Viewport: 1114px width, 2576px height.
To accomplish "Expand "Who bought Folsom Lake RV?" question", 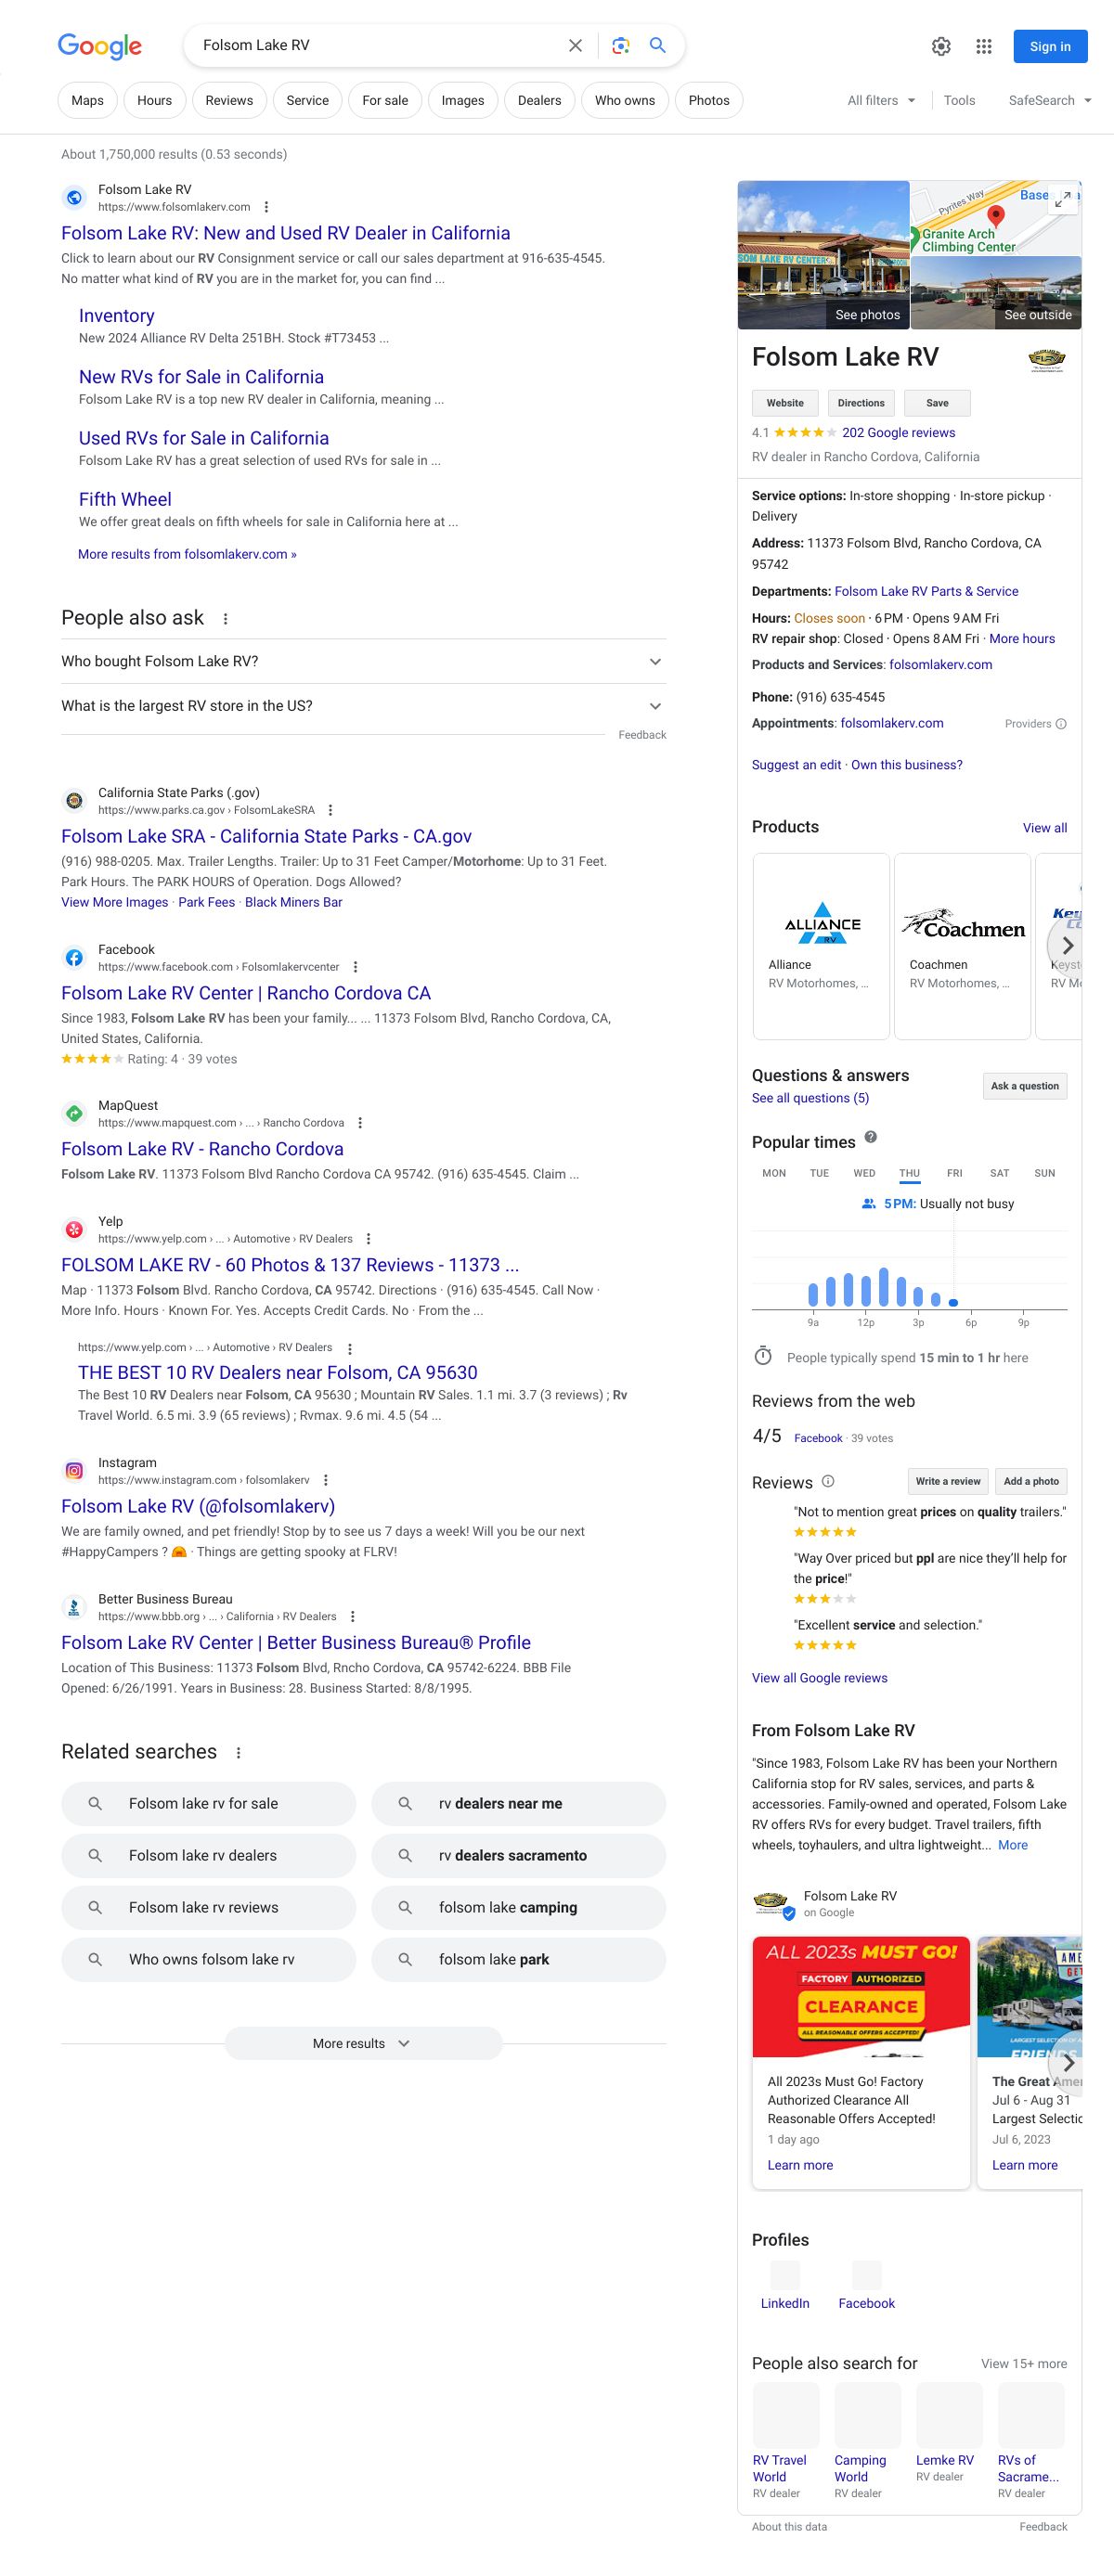I will pos(363,662).
